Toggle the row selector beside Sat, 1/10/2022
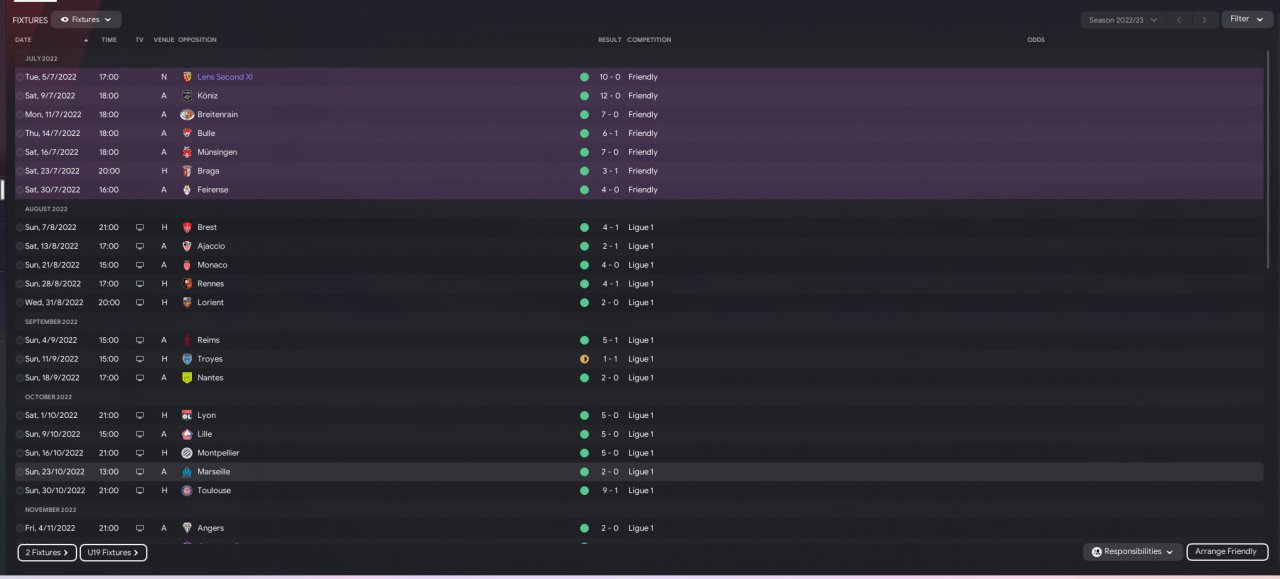The height and width of the screenshot is (579, 1280). click(19, 415)
